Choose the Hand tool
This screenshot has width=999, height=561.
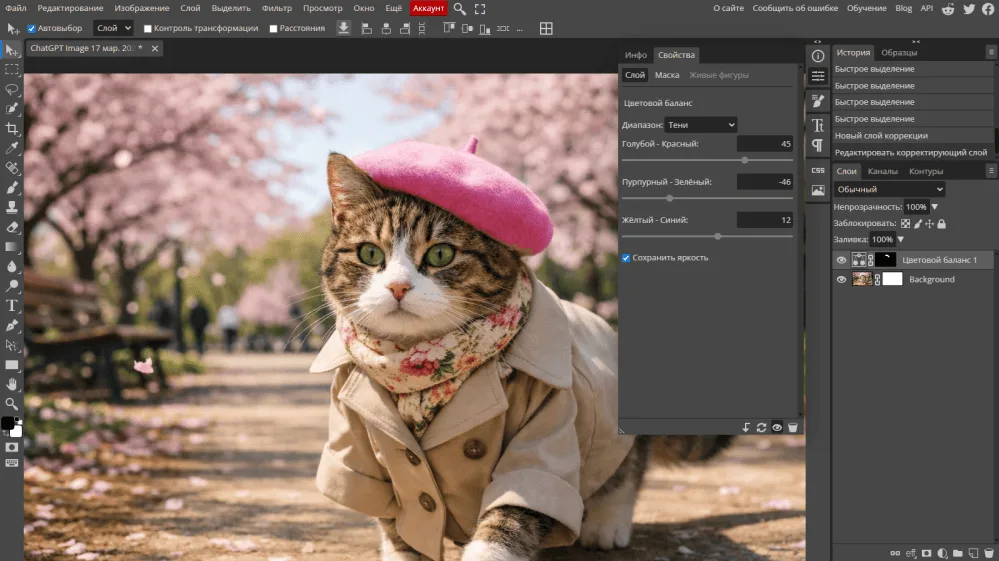coord(12,384)
